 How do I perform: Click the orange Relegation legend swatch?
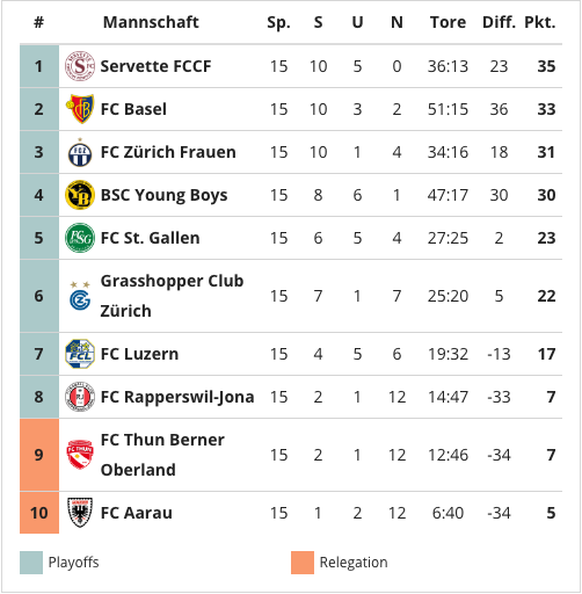[x=302, y=563]
